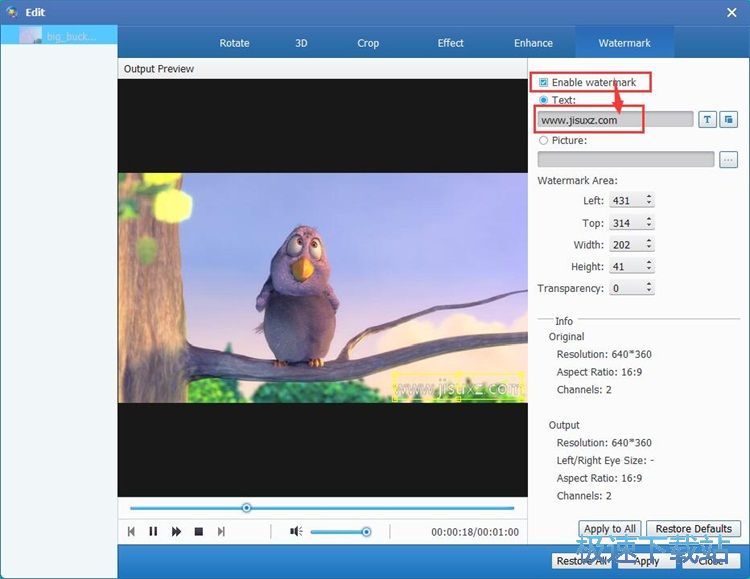Click the Picture path input field
Screen dimensions: 750x579
(x=626, y=159)
